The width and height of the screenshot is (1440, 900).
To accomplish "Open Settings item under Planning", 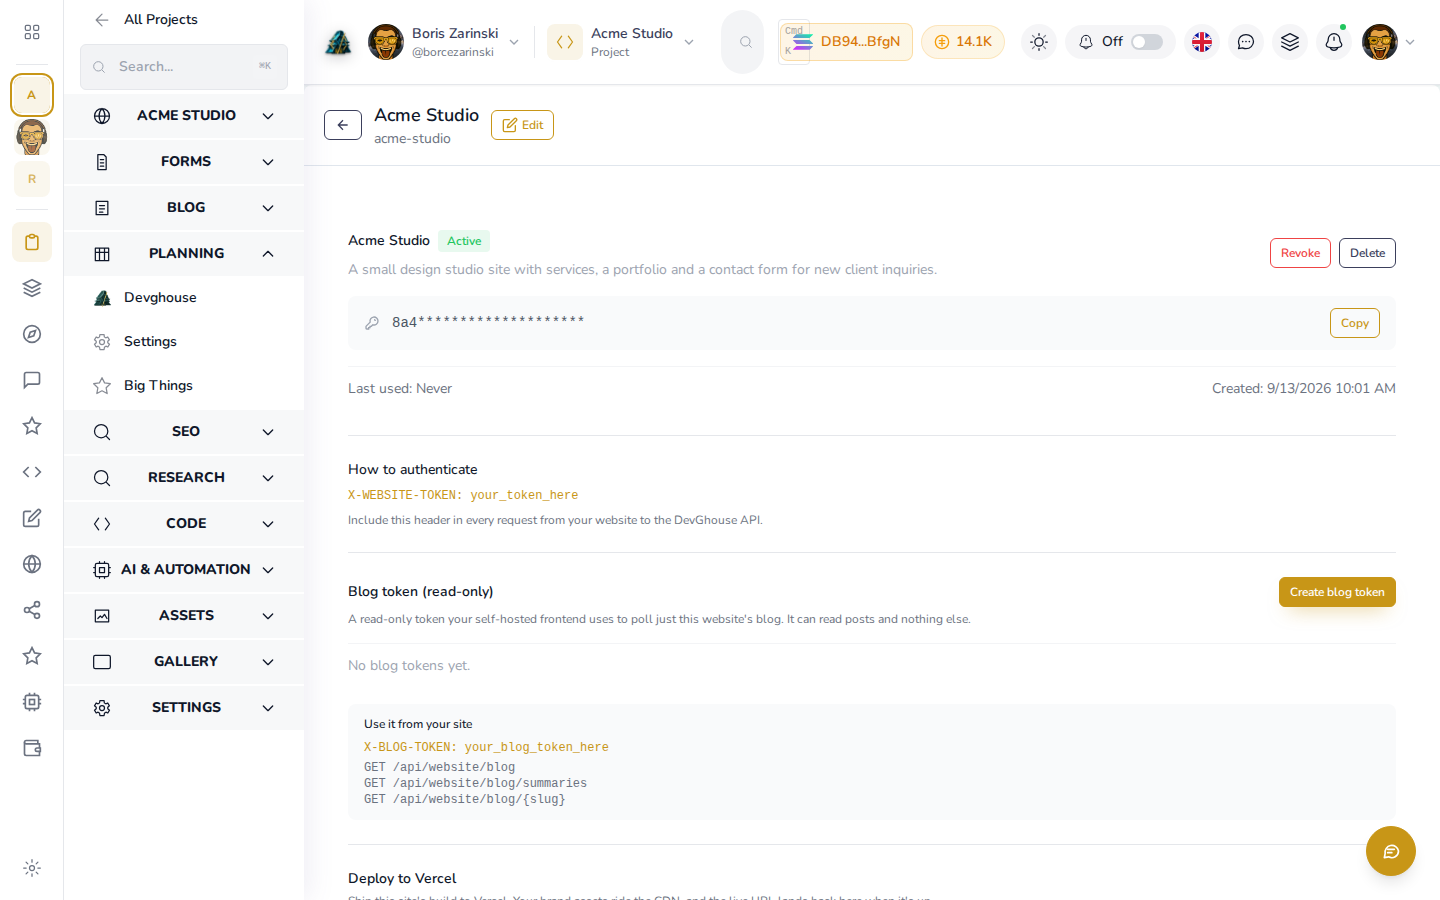I will pos(184,341).
